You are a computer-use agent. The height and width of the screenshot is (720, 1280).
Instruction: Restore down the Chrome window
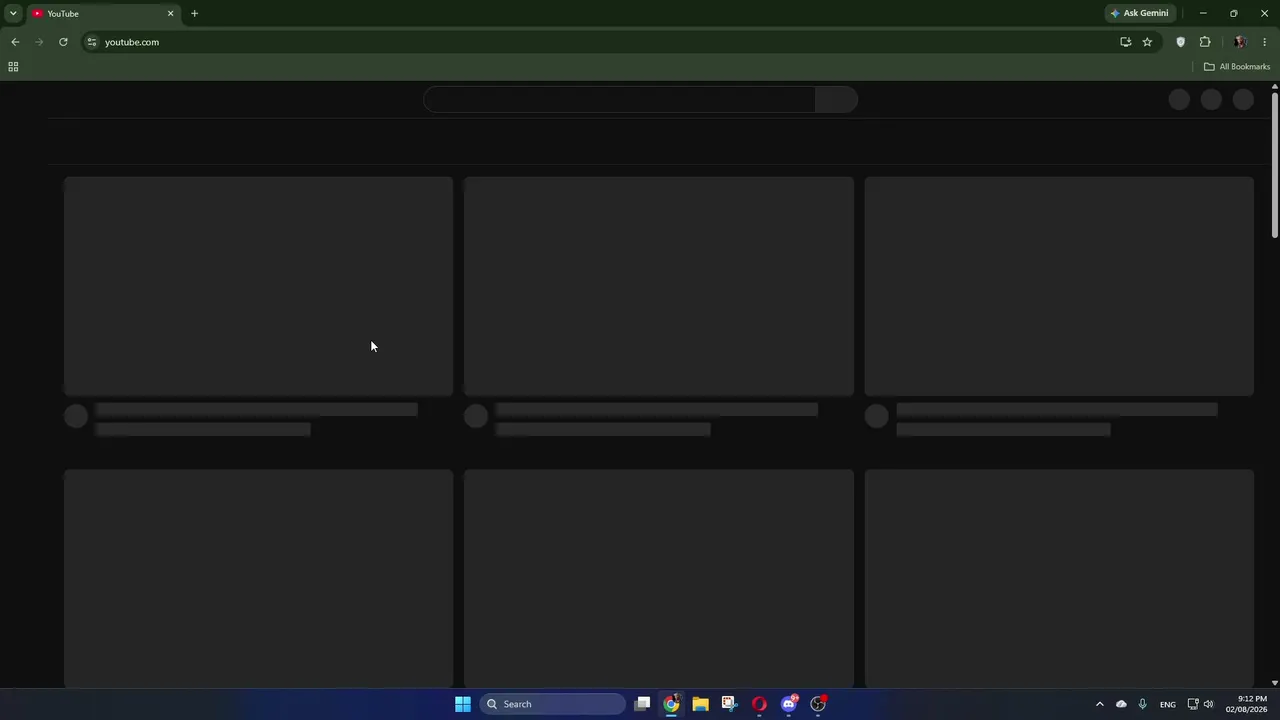[1234, 13]
